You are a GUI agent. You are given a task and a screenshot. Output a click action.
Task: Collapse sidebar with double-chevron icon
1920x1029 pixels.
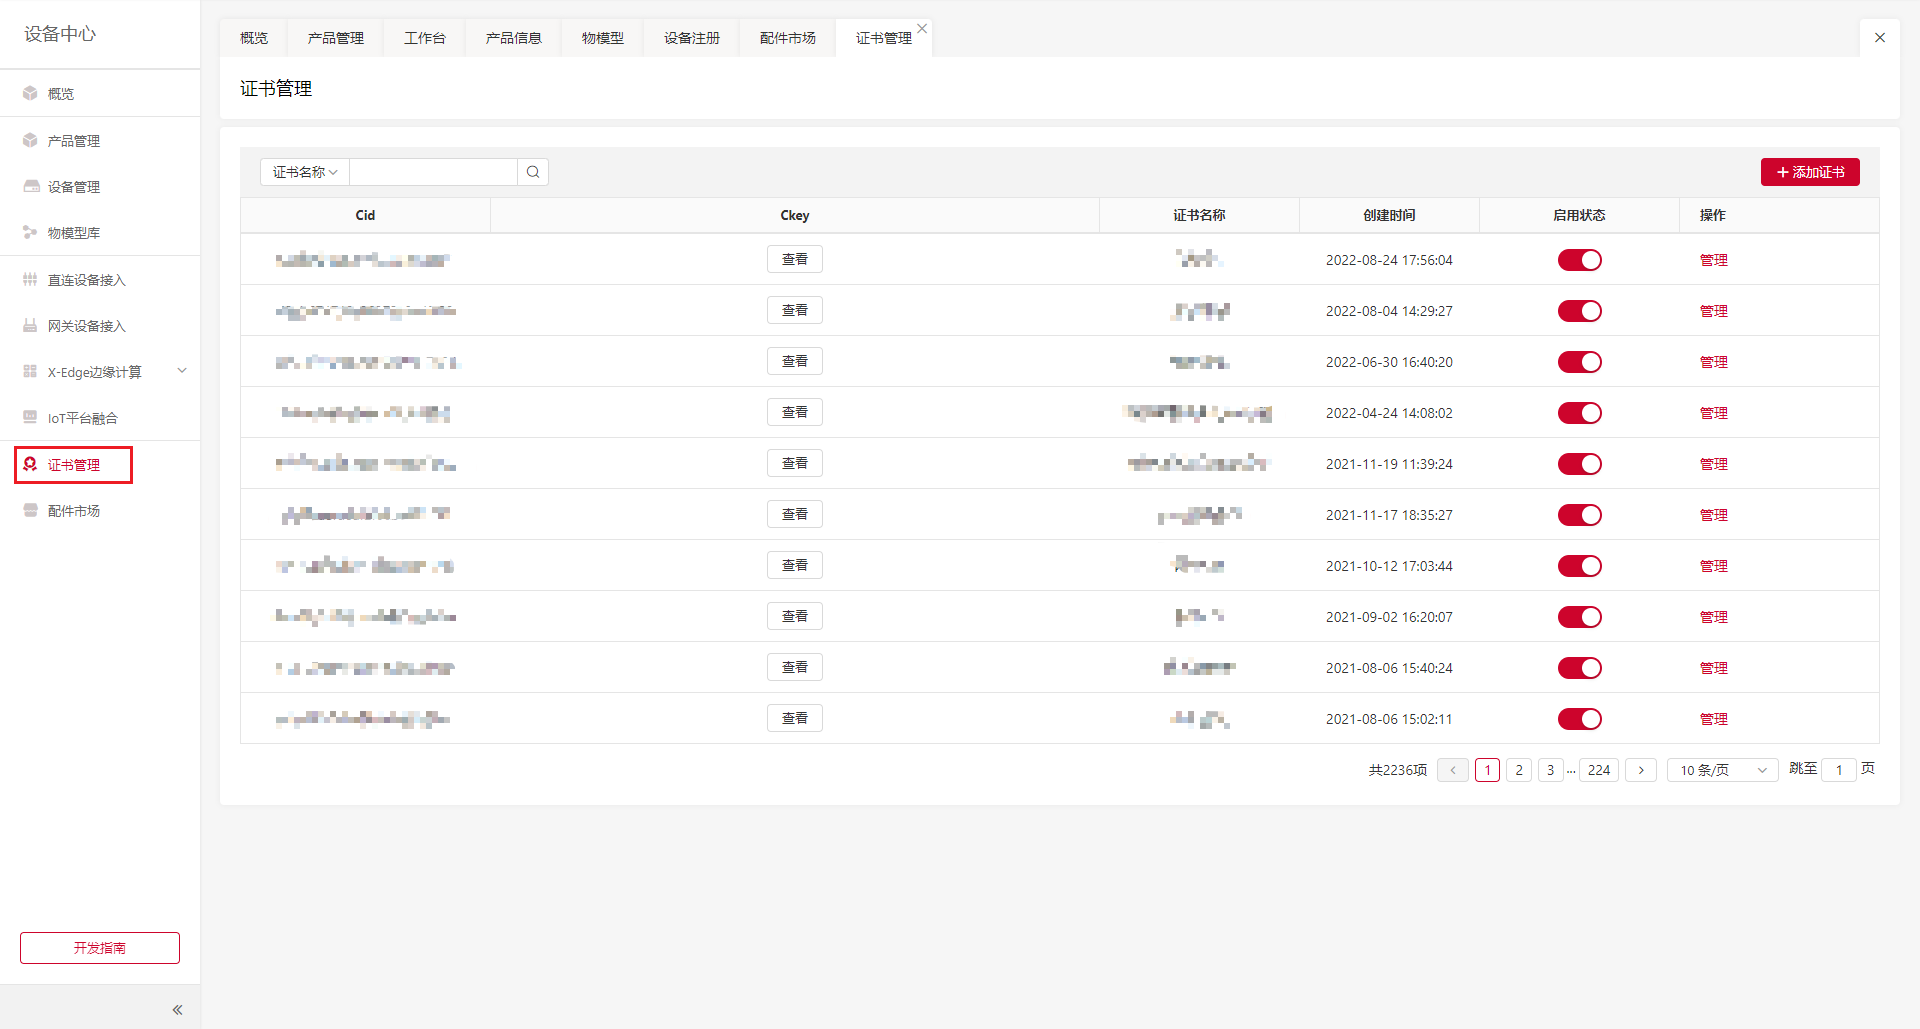(177, 1010)
